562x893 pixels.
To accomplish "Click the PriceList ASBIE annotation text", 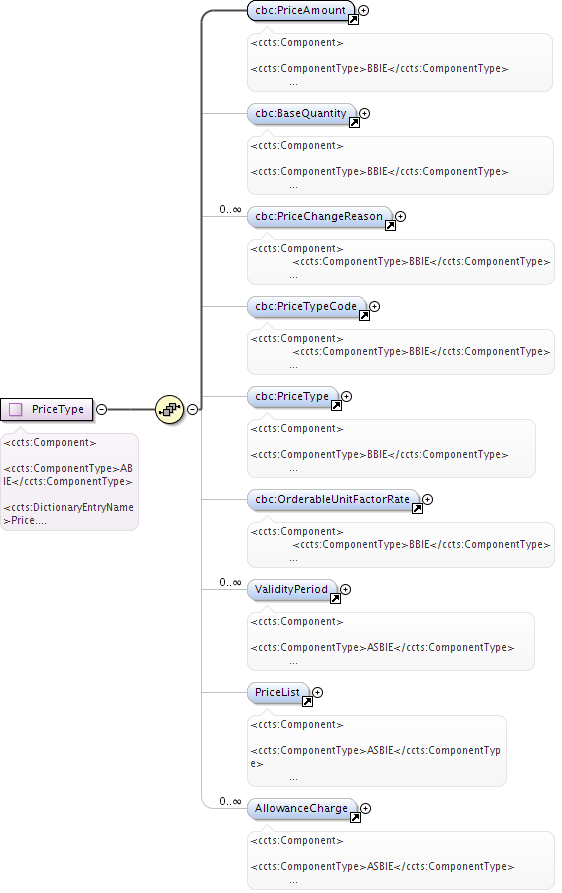I will pos(376,751).
